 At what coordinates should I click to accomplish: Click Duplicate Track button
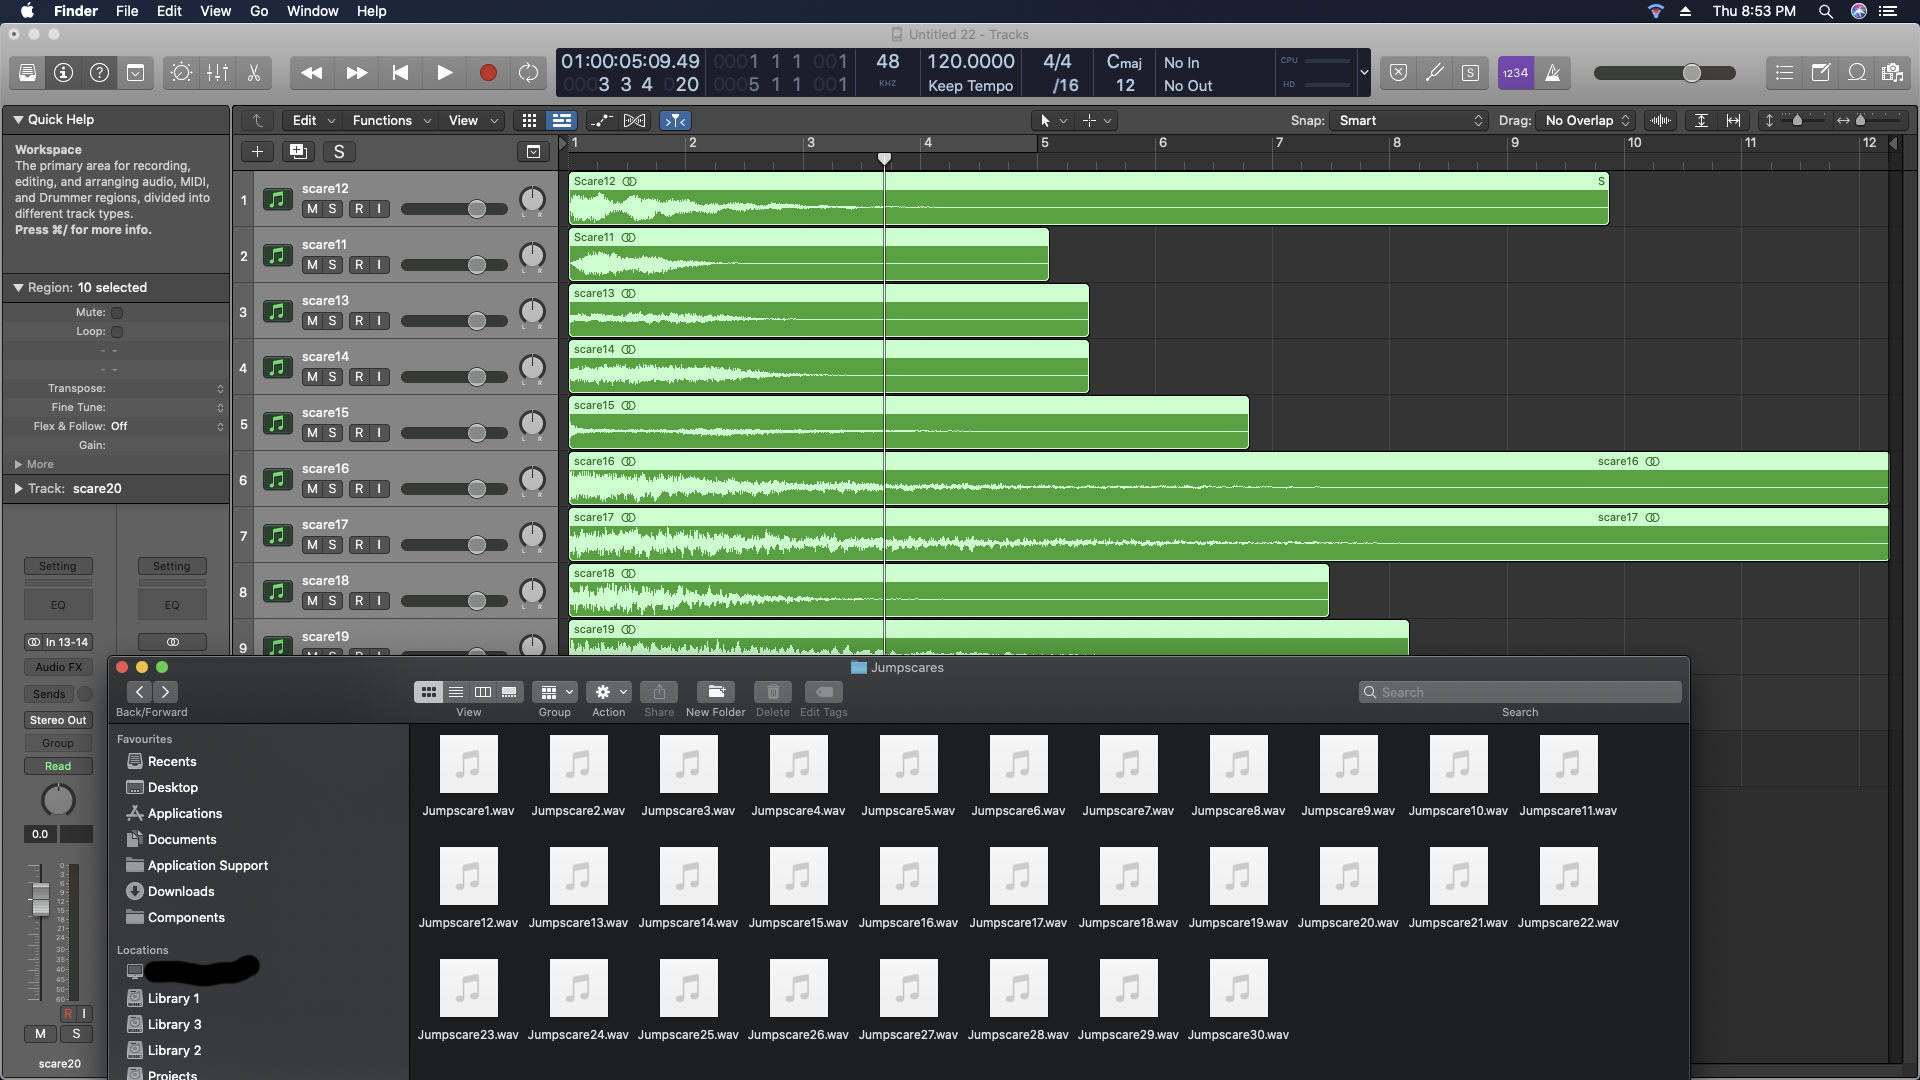click(298, 152)
